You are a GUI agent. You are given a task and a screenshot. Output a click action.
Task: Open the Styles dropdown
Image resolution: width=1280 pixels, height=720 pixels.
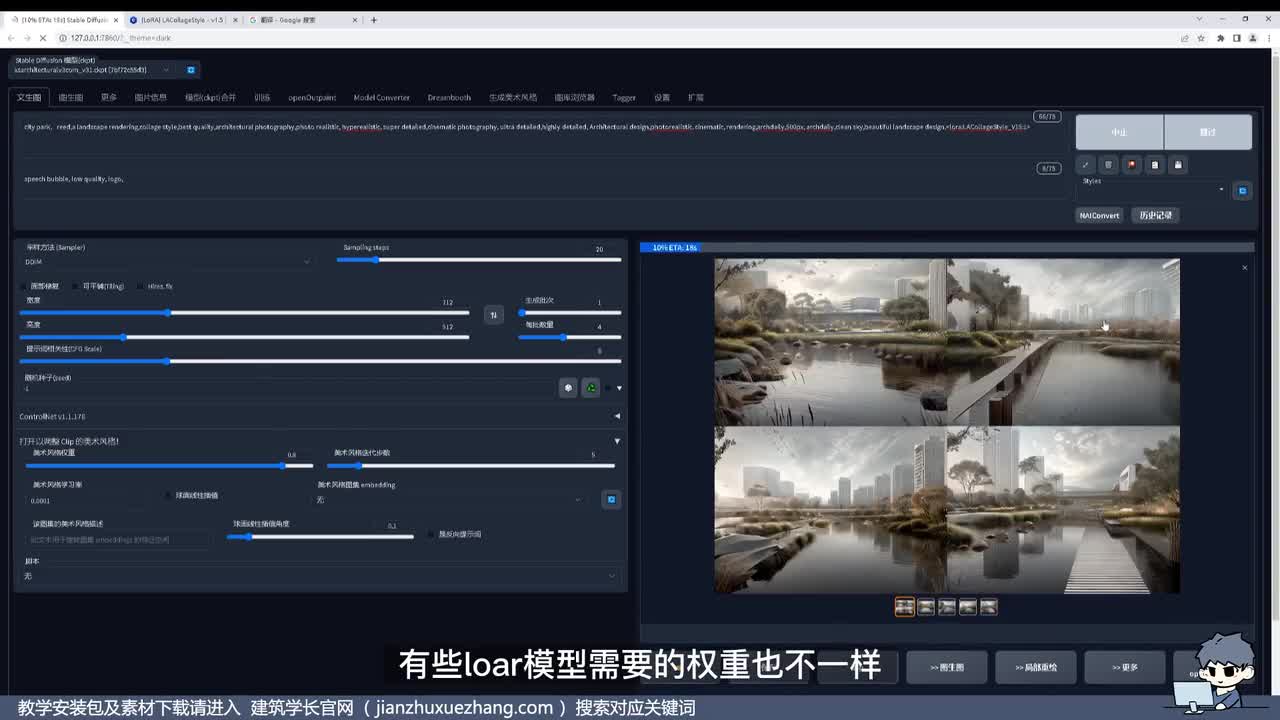point(1152,190)
